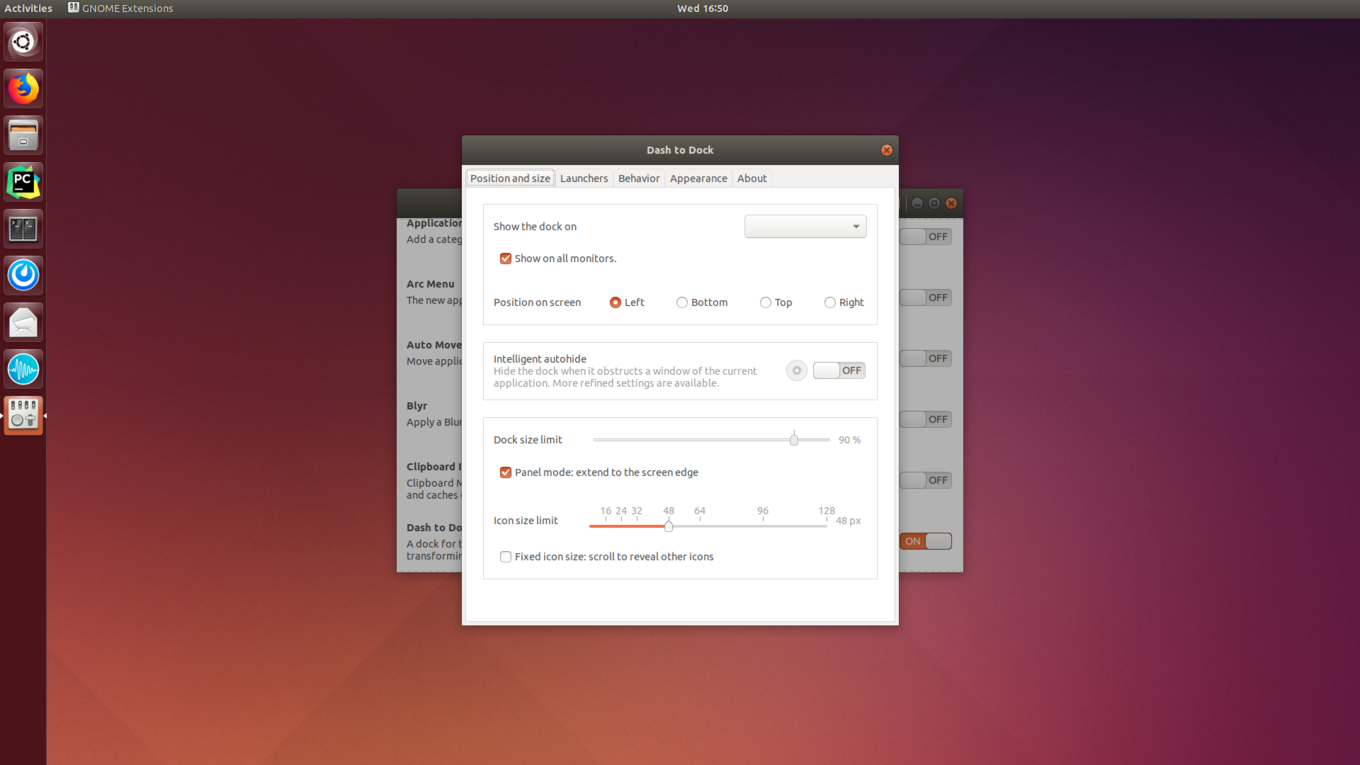Switch to the Appearance tab

[698, 178]
